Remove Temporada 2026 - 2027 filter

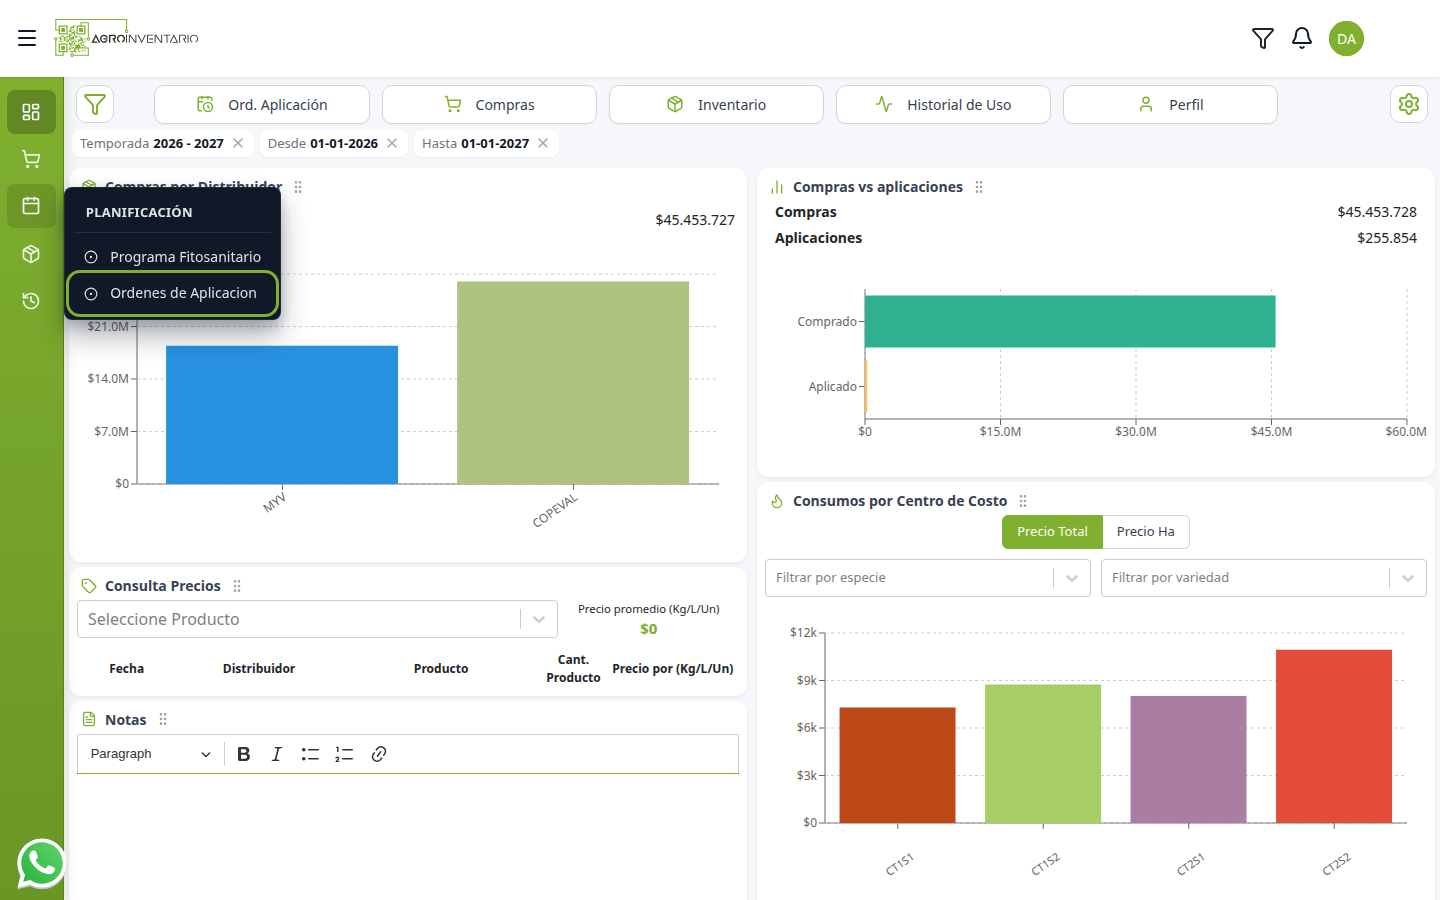click(238, 143)
